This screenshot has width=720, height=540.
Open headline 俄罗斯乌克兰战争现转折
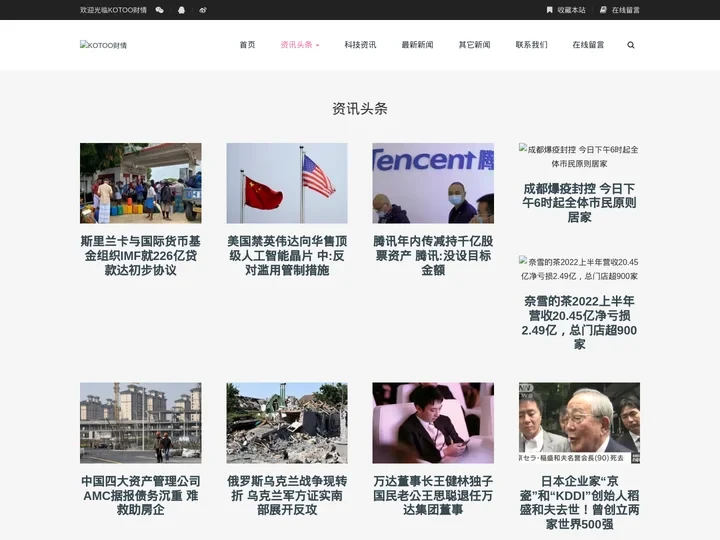[287, 495]
